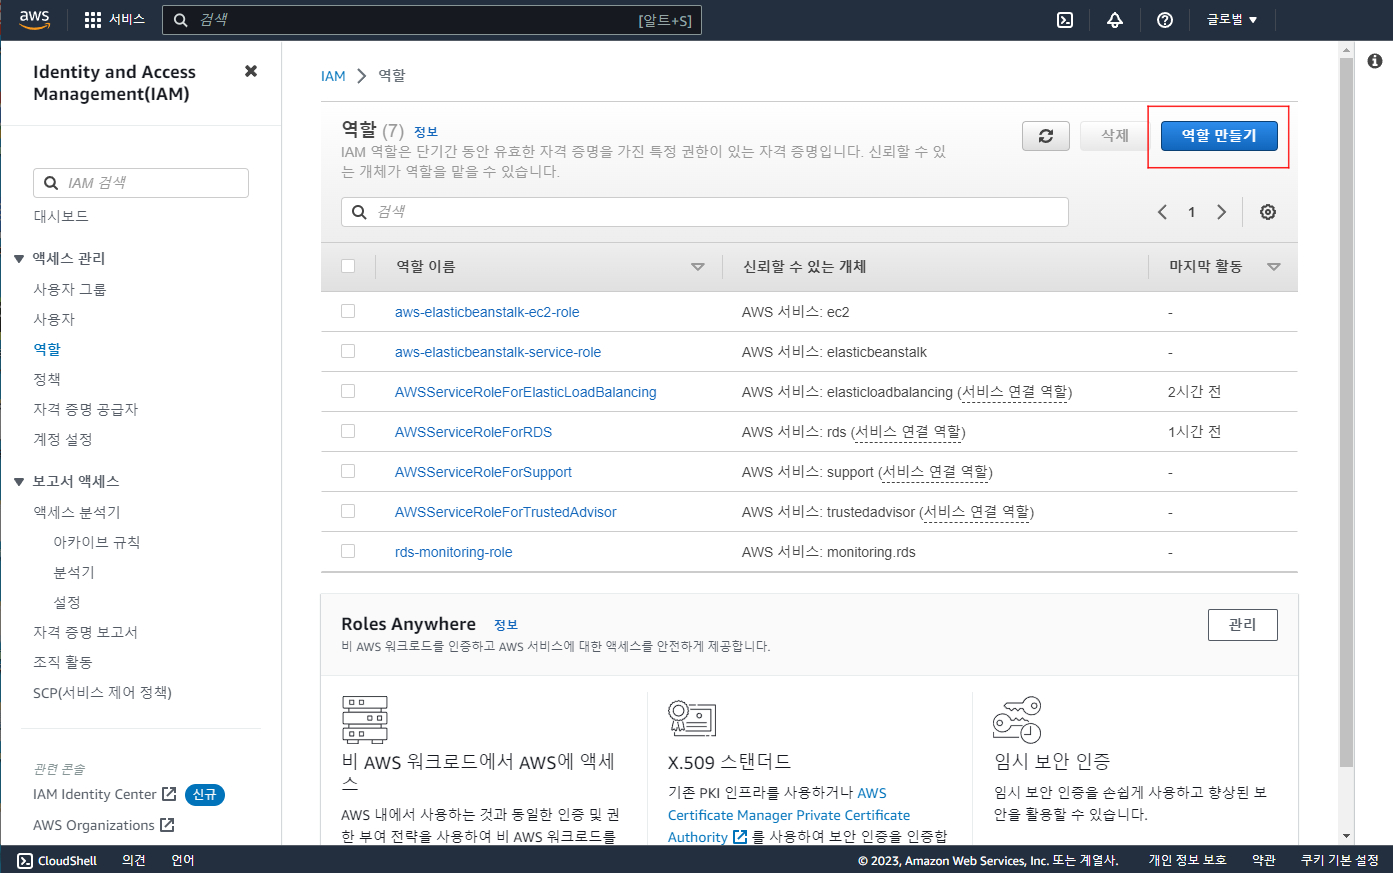Open 의견 option in footer
The height and width of the screenshot is (873, 1393).
click(134, 860)
